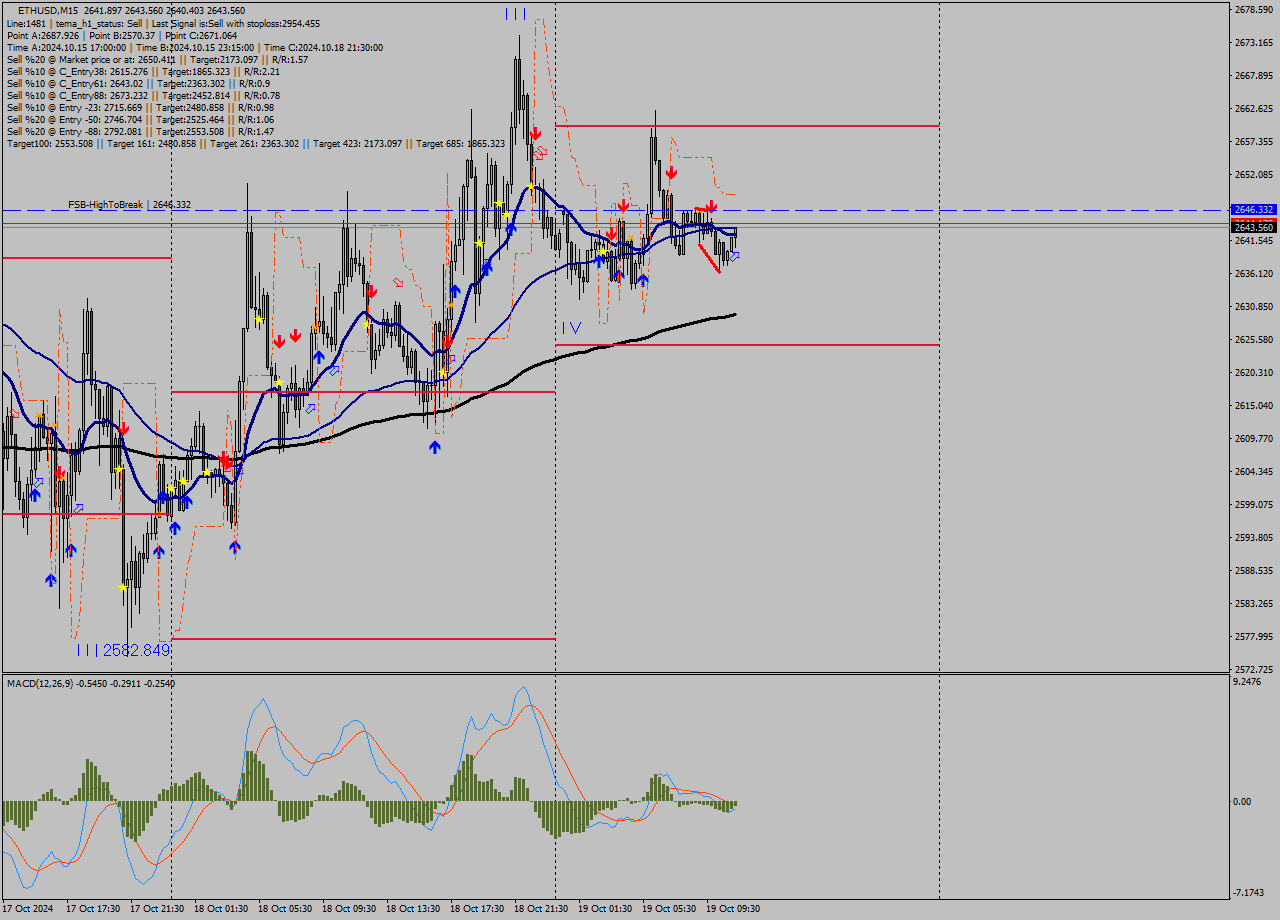Select the Sell %10 @ Entry -23 line

click(140, 107)
